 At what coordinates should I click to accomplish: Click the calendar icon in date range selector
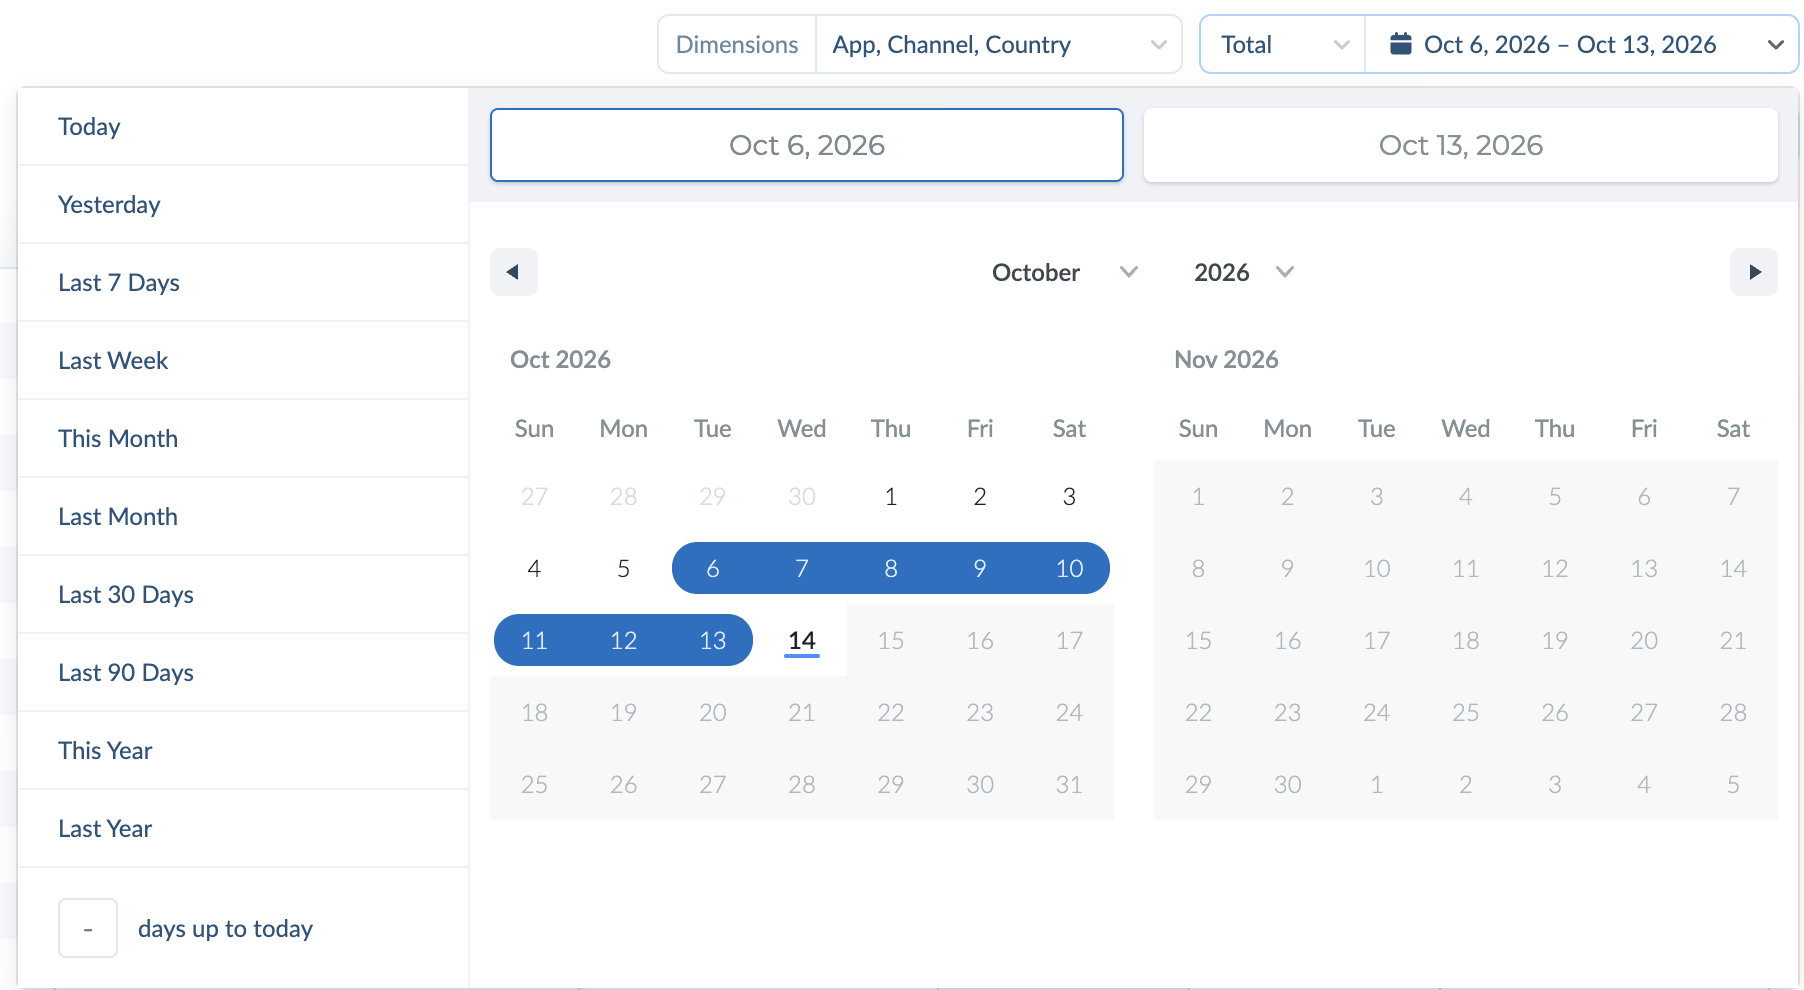point(1401,44)
